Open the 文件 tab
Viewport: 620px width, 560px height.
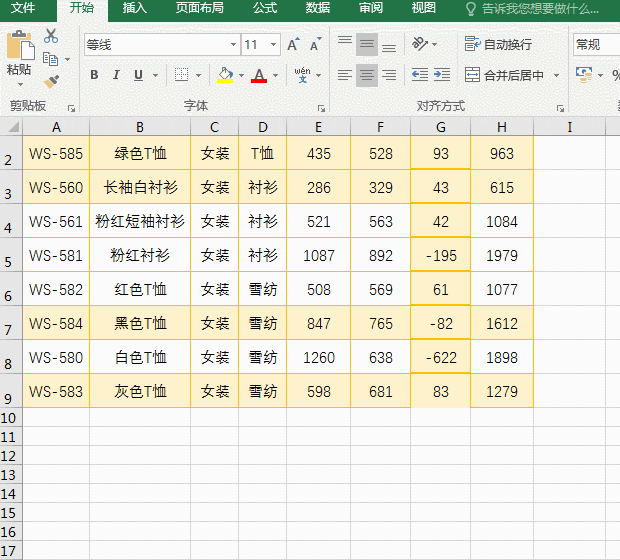23,8
